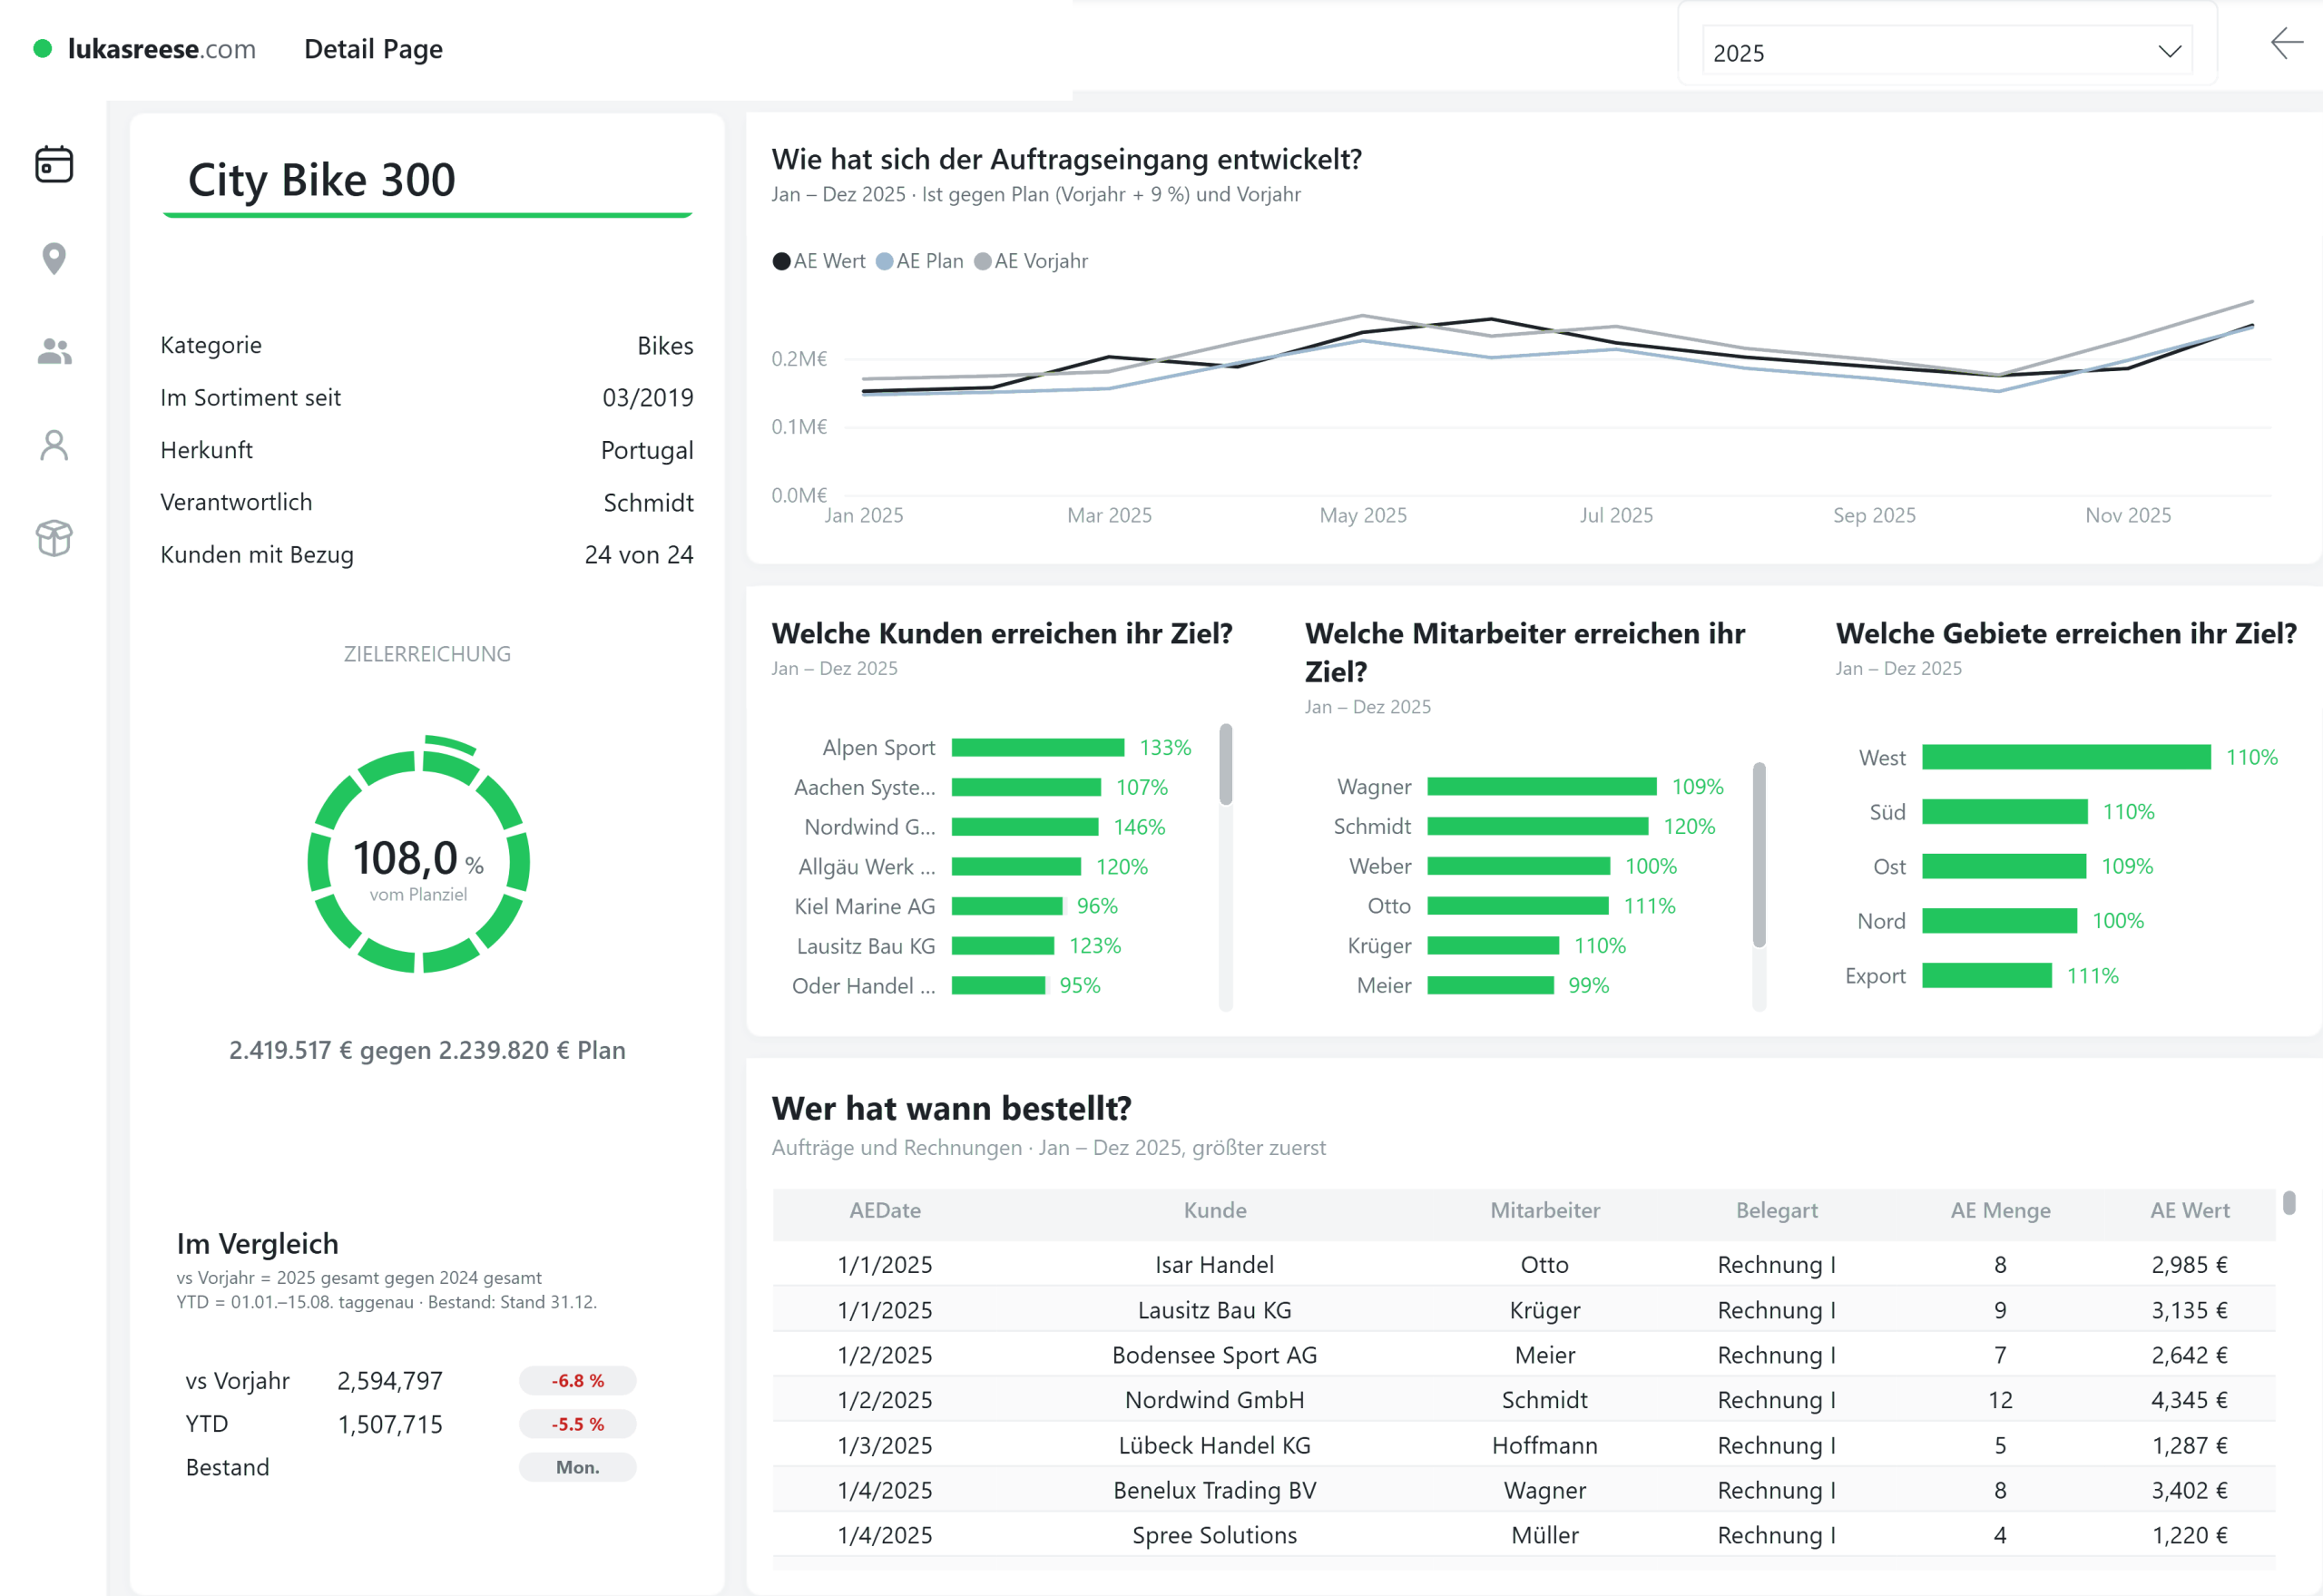
Task: Select the Isar Handel table row
Action: (1524, 1264)
